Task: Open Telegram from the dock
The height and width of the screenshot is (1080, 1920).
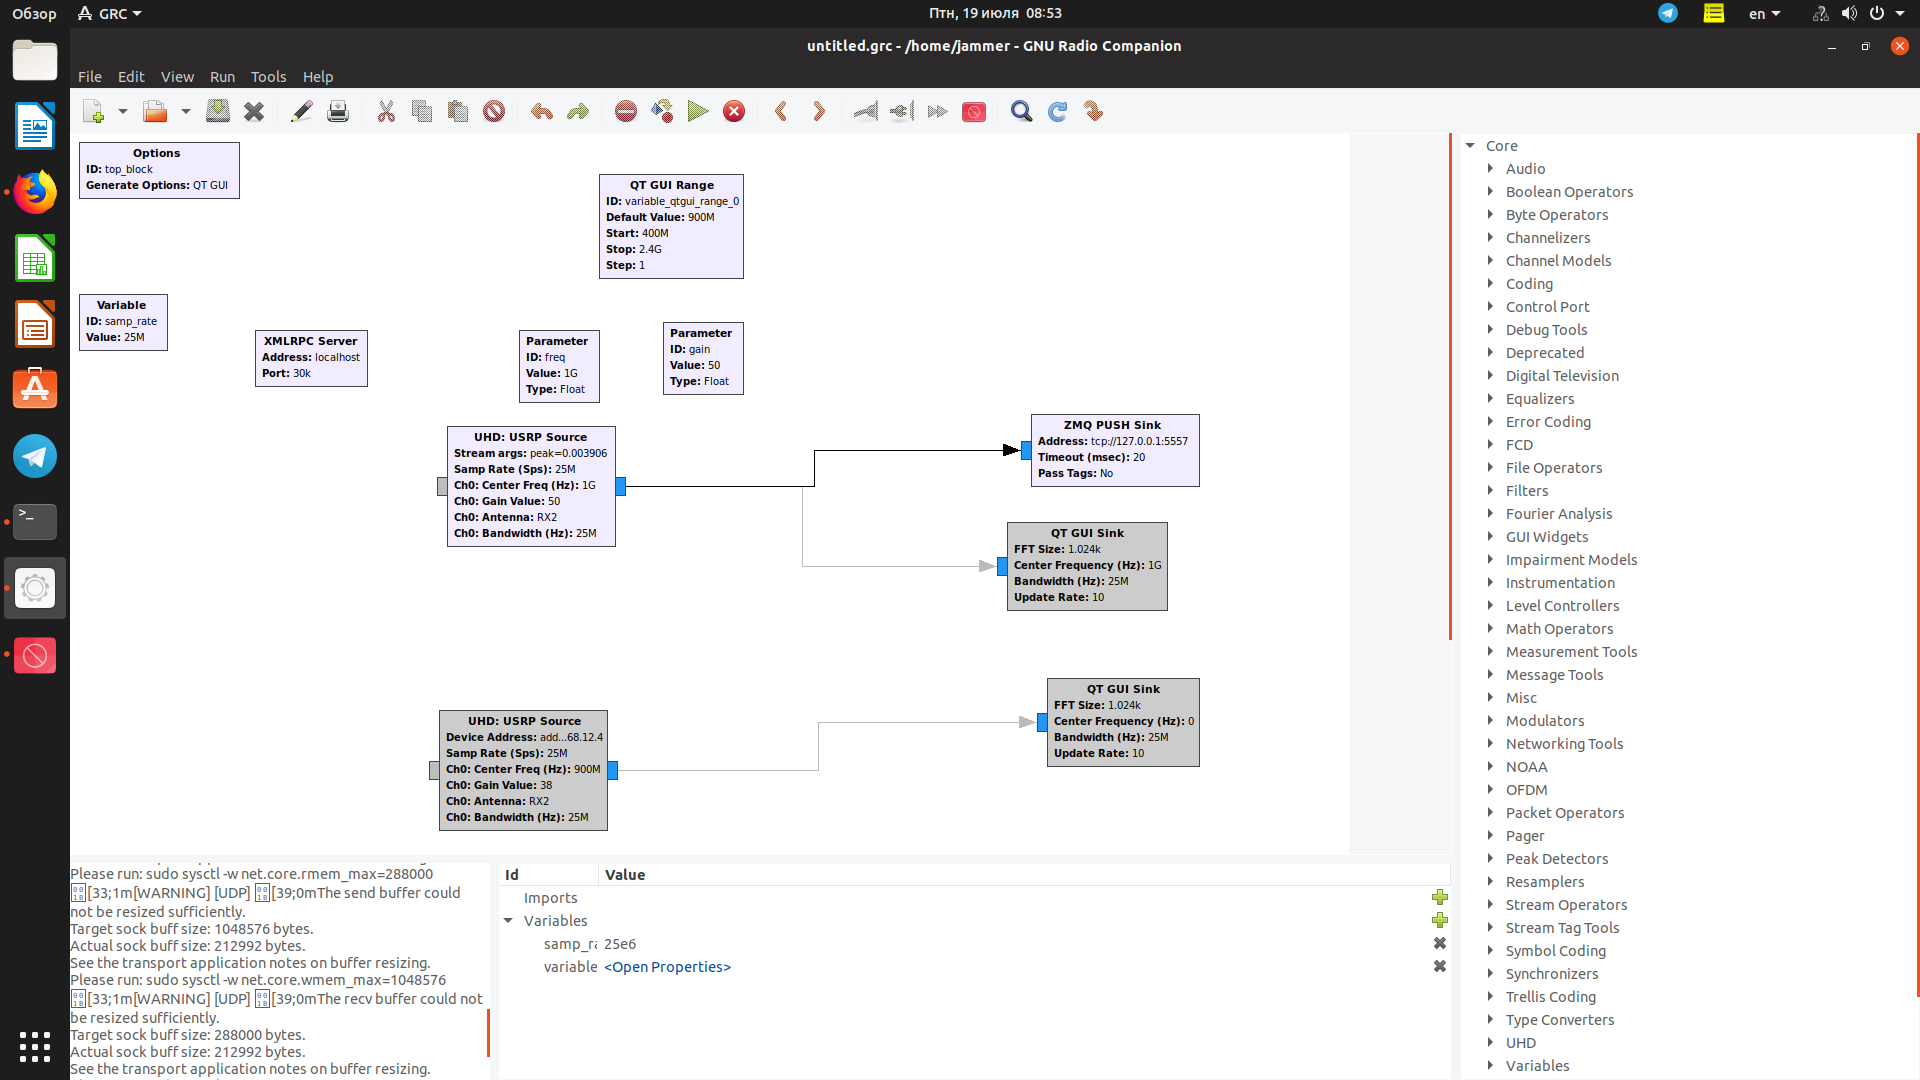Action: (35, 457)
